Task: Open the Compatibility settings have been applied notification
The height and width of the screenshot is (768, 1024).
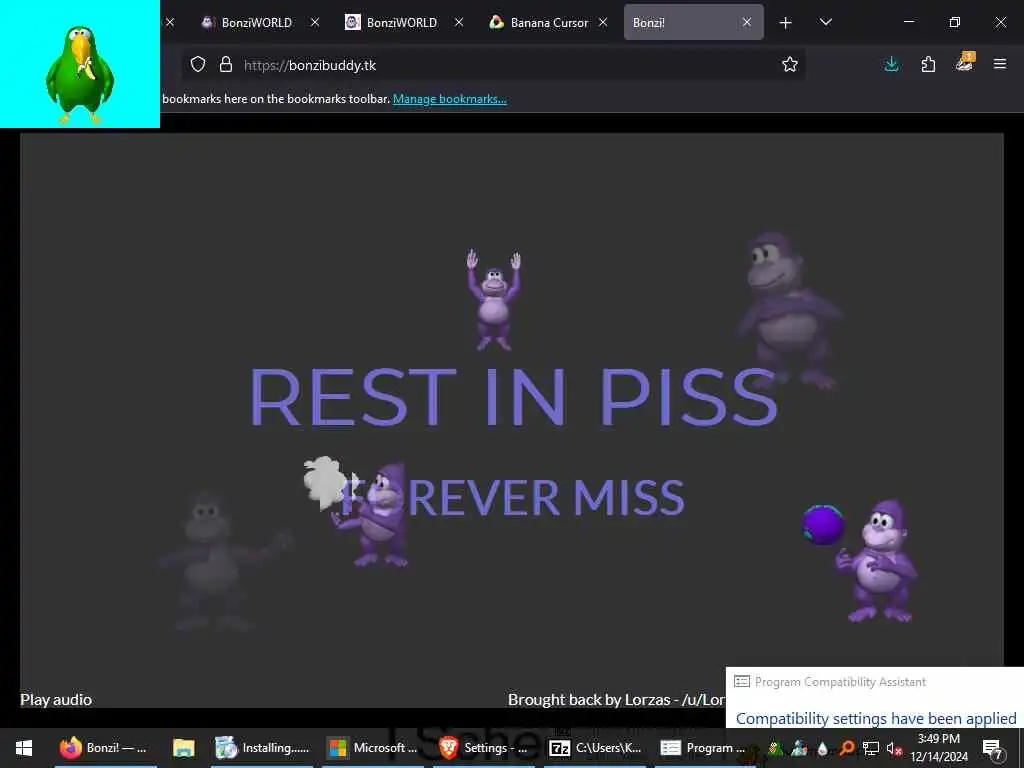Action: click(x=876, y=718)
